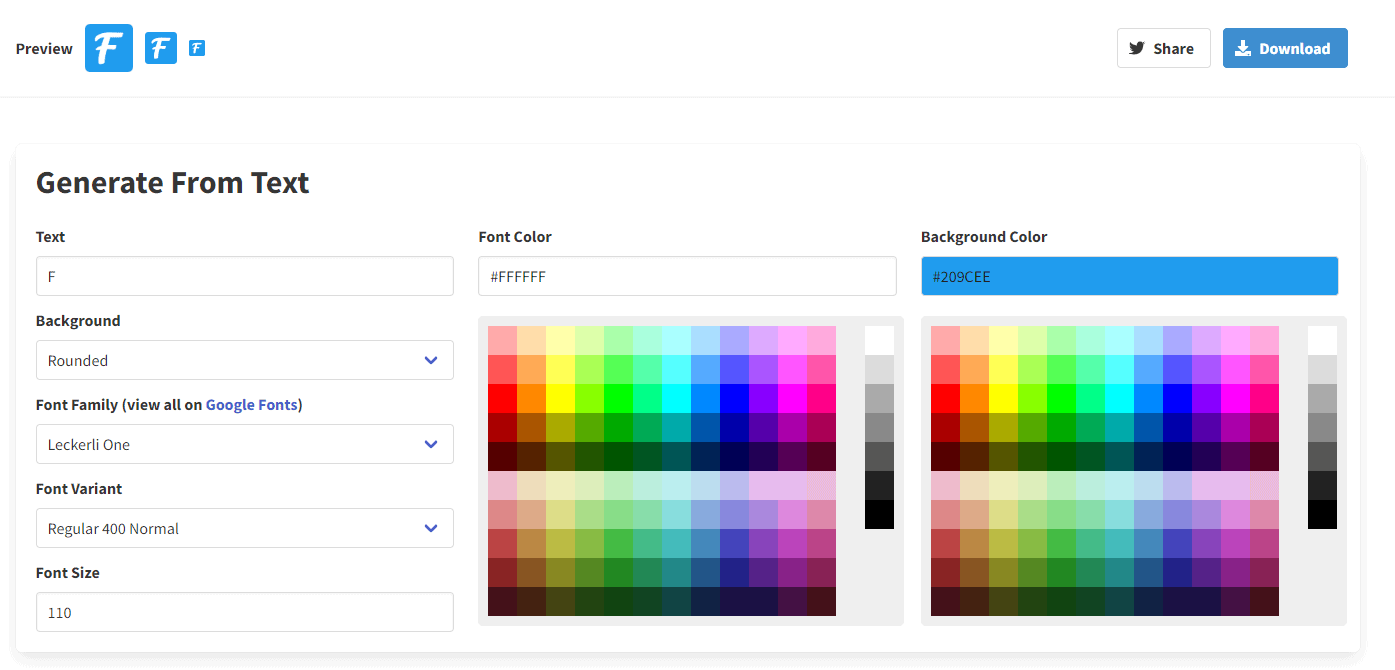Click the Font Color field showing #FFFFFF
The width and height of the screenshot is (1395, 670).
pyautogui.click(x=687, y=276)
